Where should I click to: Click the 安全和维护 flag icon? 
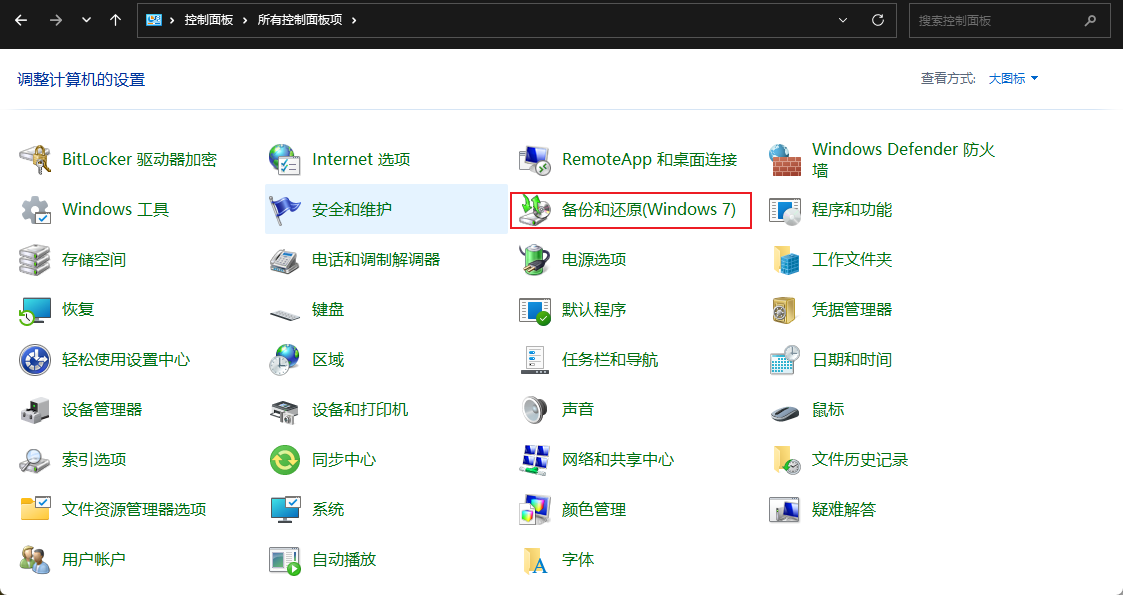point(285,210)
